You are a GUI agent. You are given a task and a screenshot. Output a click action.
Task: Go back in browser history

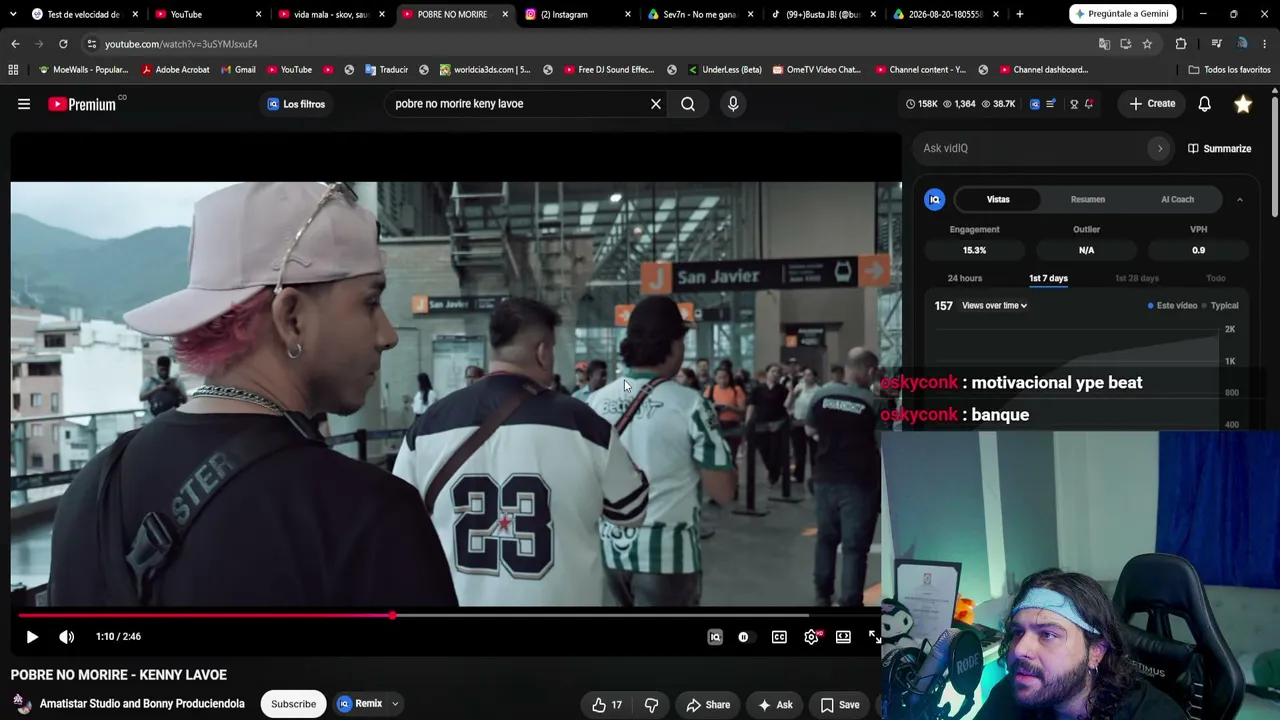pos(15,44)
